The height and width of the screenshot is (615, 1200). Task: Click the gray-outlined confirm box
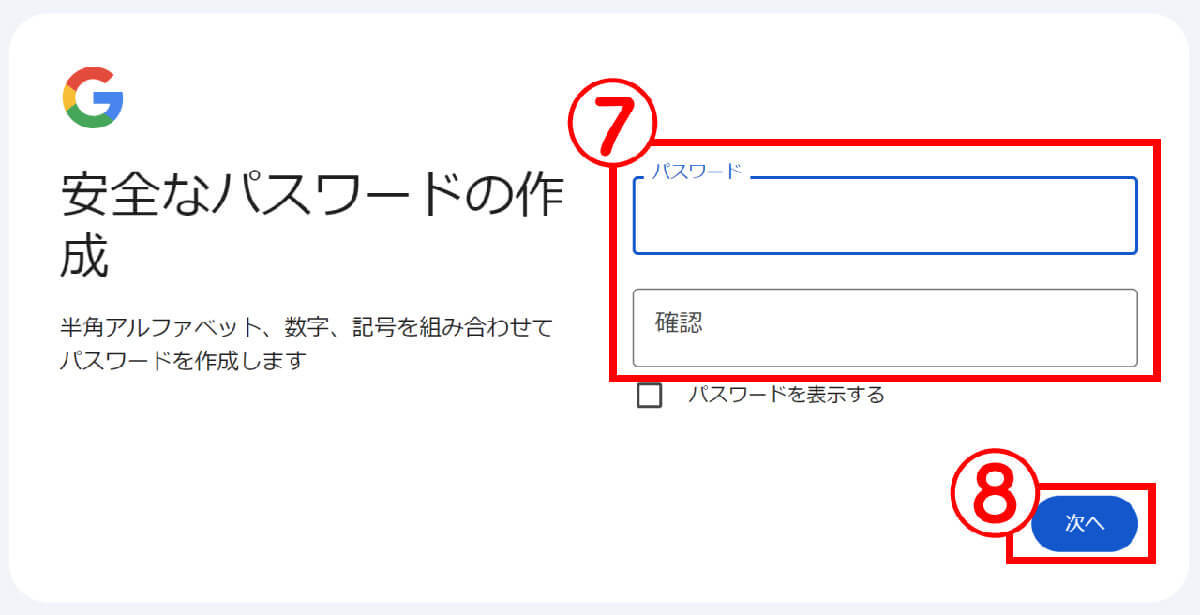885,328
